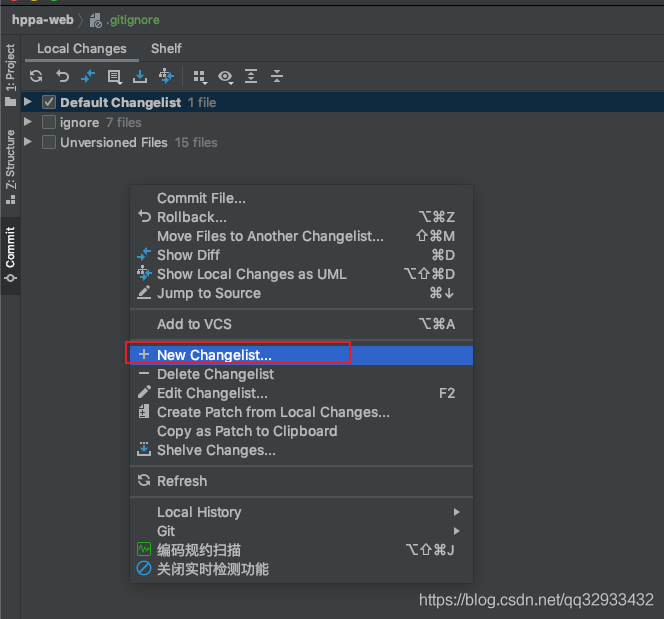Check the Unversioned Files checkbox
Image resolution: width=664 pixels, height=619 pixels.
click(x=49, y=142)
